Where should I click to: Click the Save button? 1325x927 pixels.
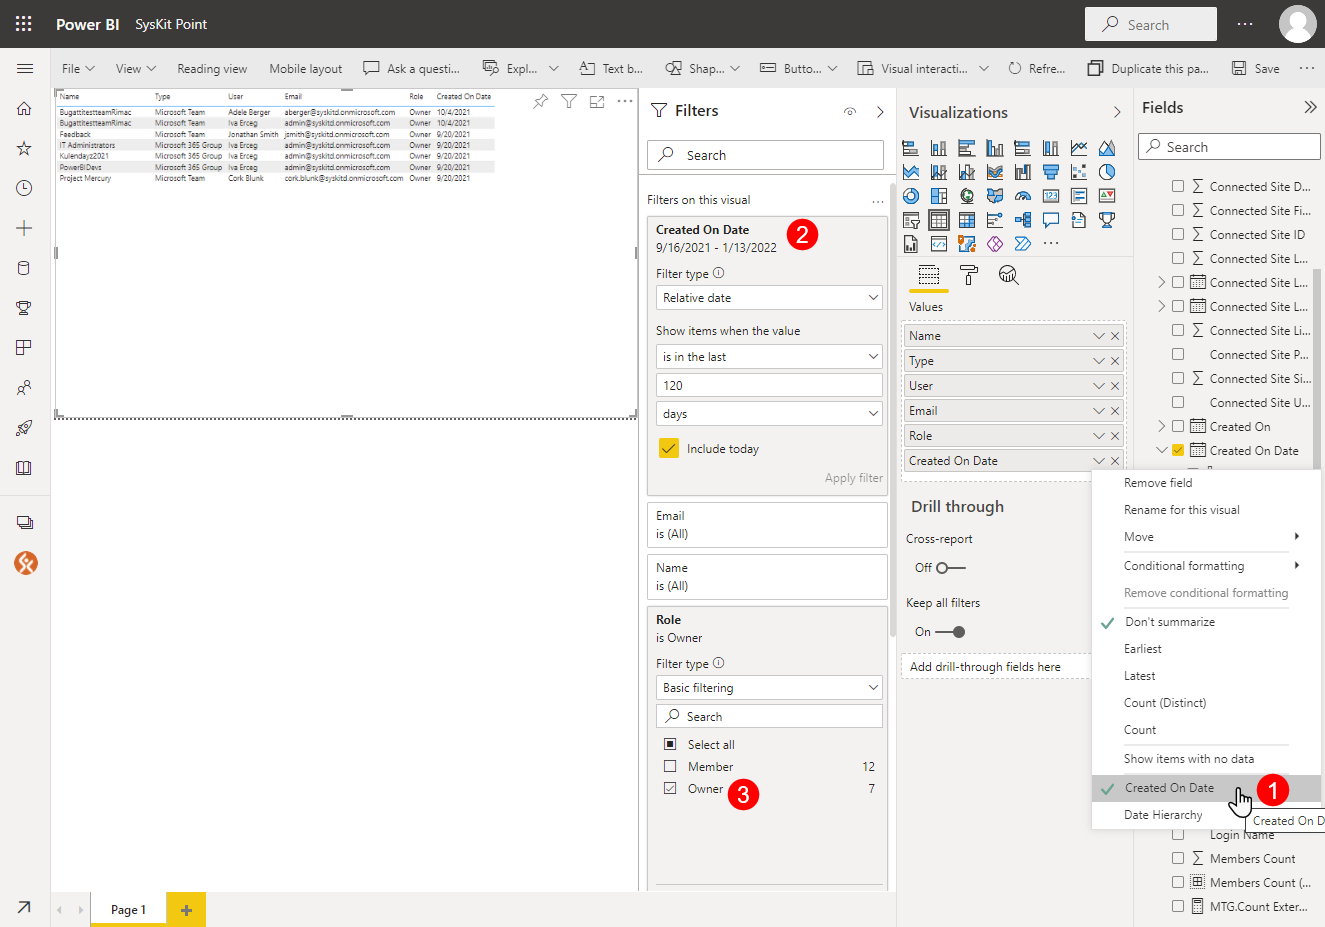point(1256,68)
